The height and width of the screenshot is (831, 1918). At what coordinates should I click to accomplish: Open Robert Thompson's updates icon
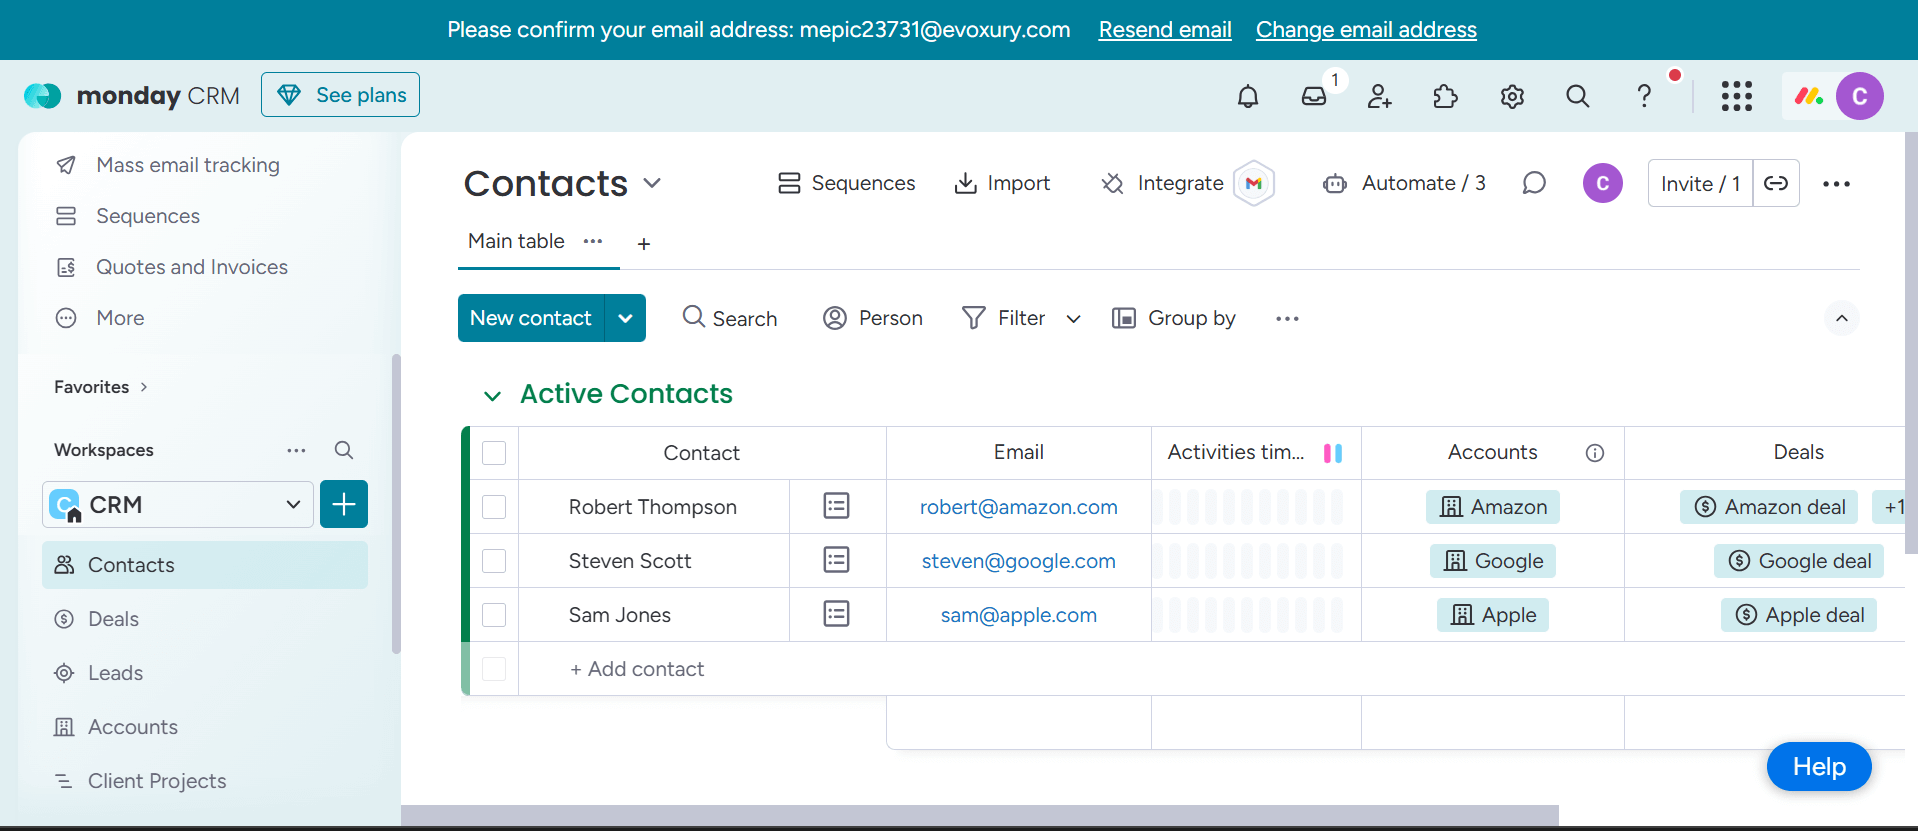tap(836, 506)
